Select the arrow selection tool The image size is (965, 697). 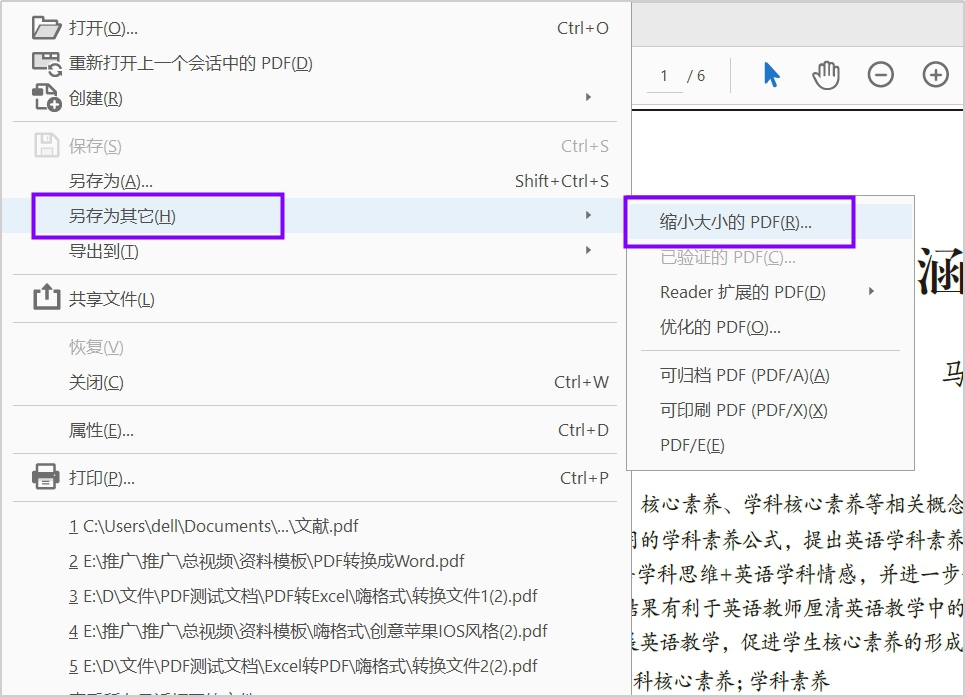771,75
